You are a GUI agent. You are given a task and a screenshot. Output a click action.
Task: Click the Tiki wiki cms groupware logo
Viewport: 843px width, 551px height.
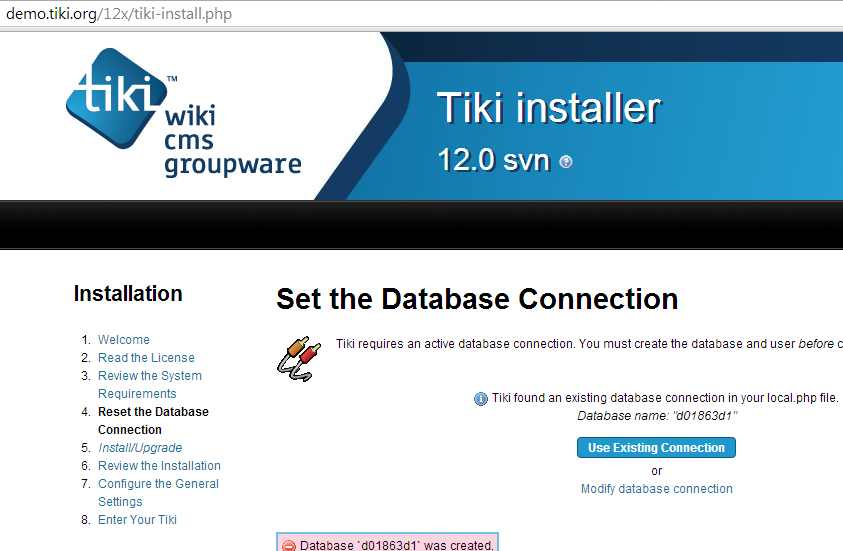183,113
